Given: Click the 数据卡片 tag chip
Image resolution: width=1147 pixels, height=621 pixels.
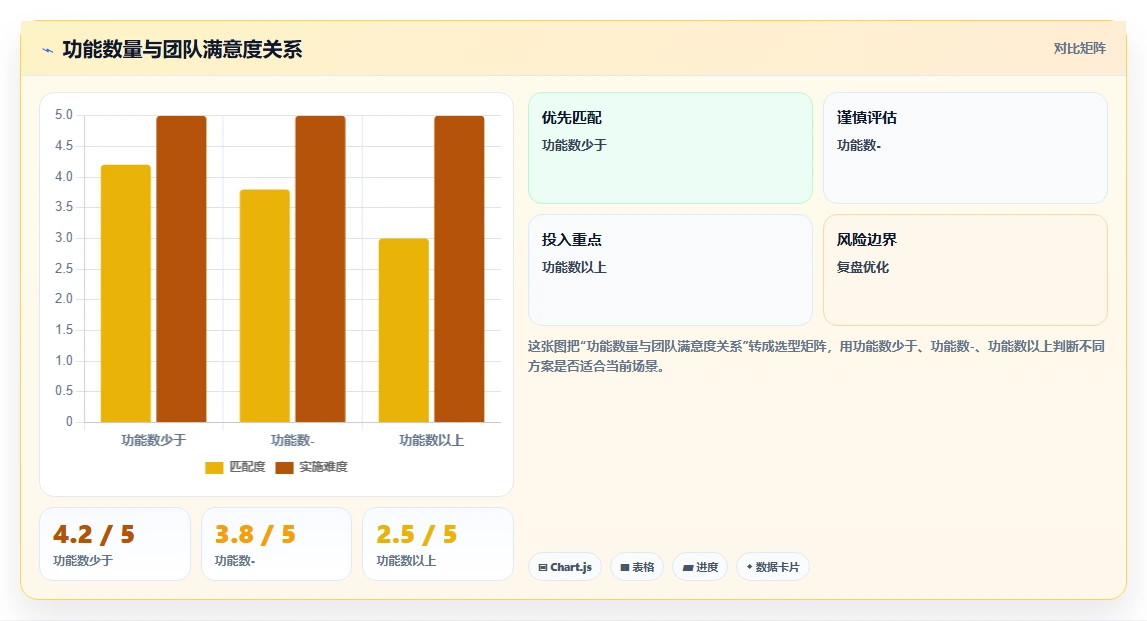Looking at the screenshot, I should coord(772,567).
